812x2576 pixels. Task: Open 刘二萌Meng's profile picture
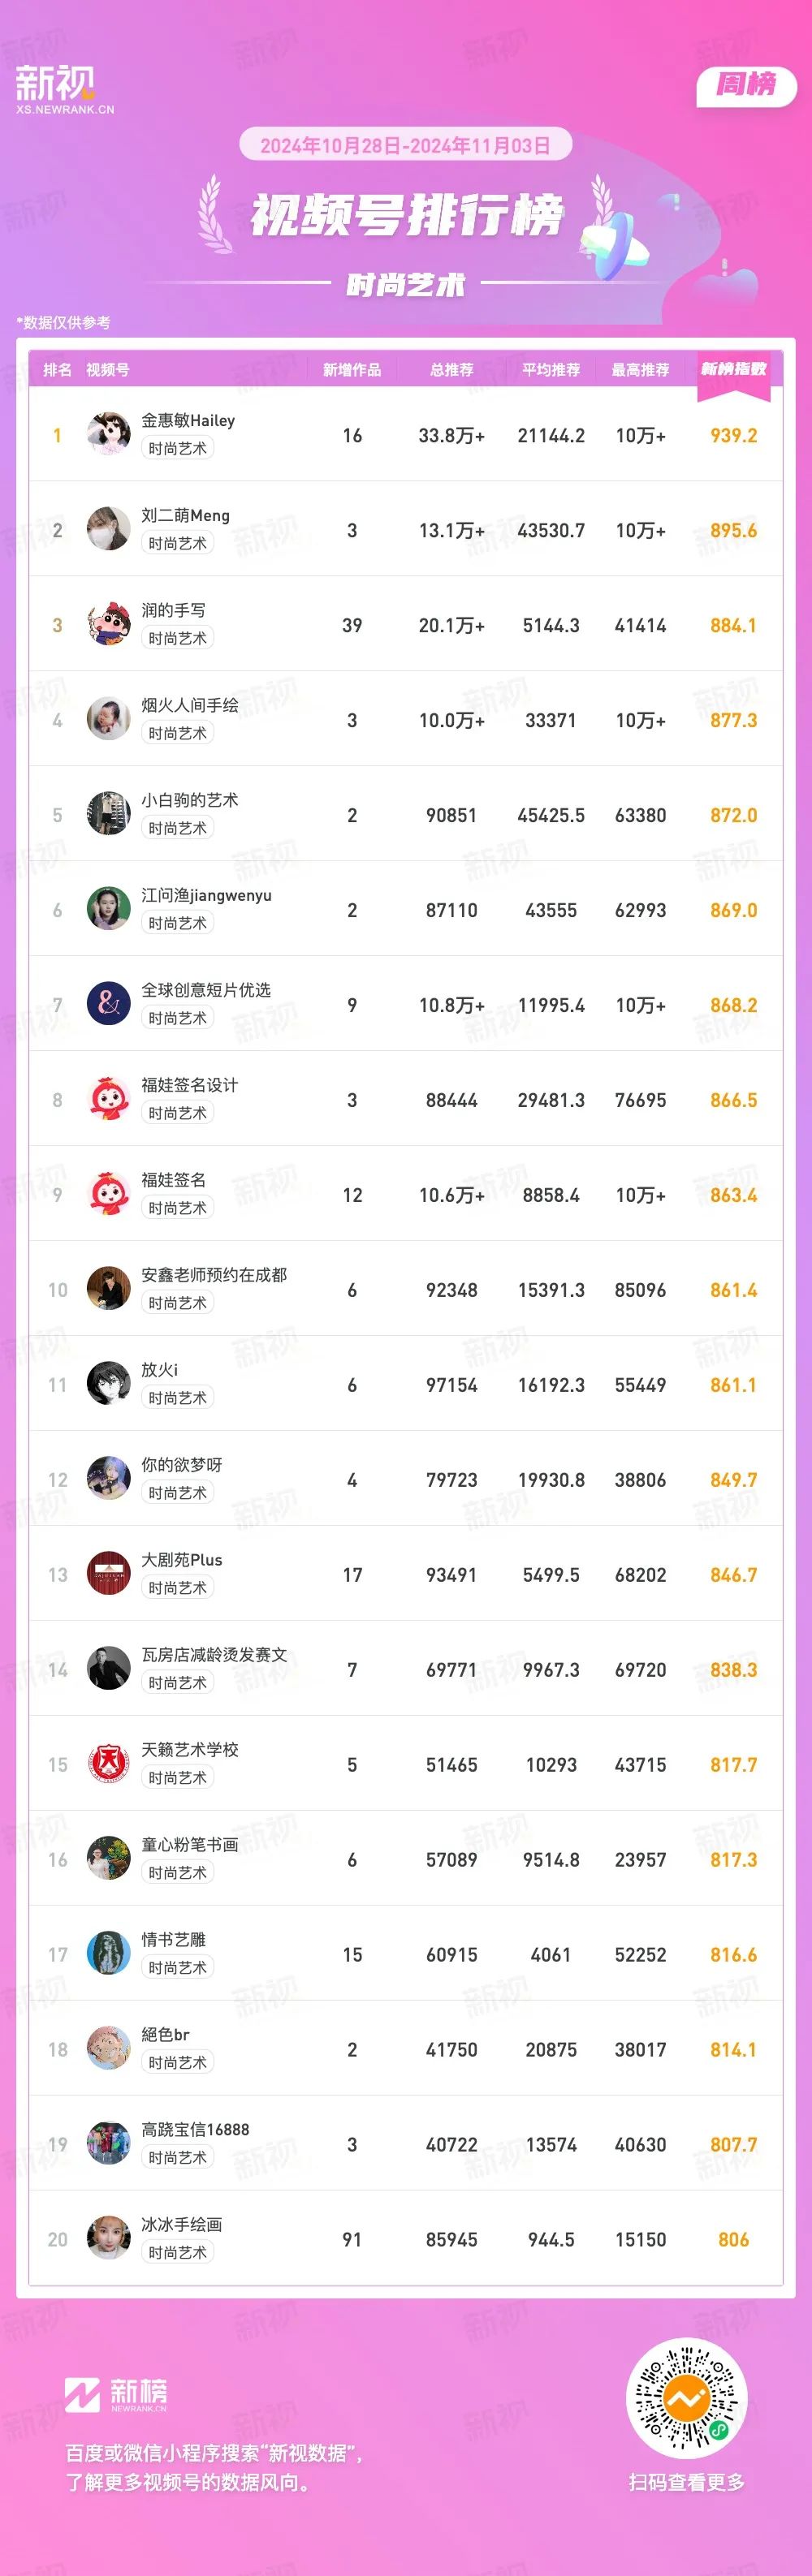(108, 528)
